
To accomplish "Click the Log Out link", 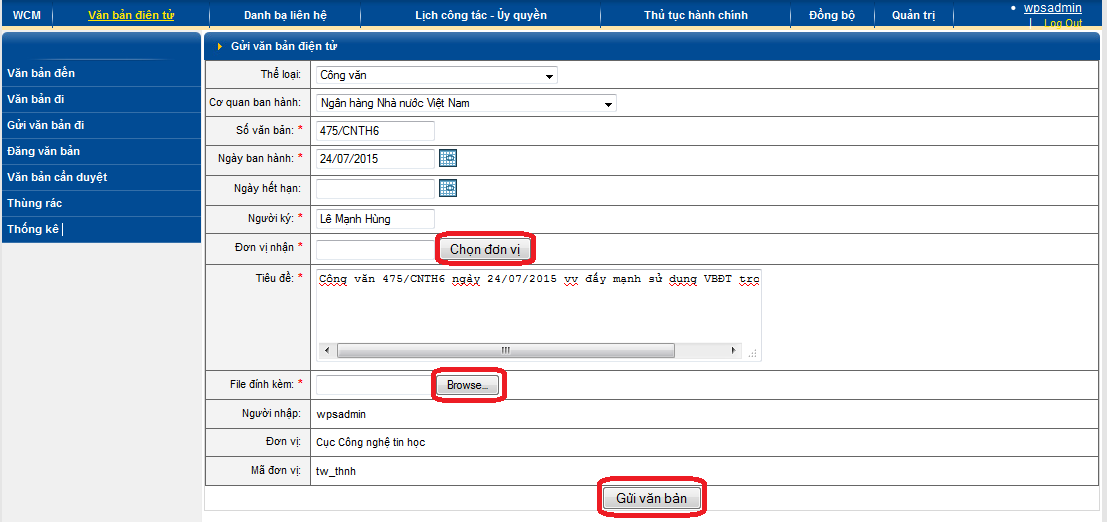I will [1062, 23].
